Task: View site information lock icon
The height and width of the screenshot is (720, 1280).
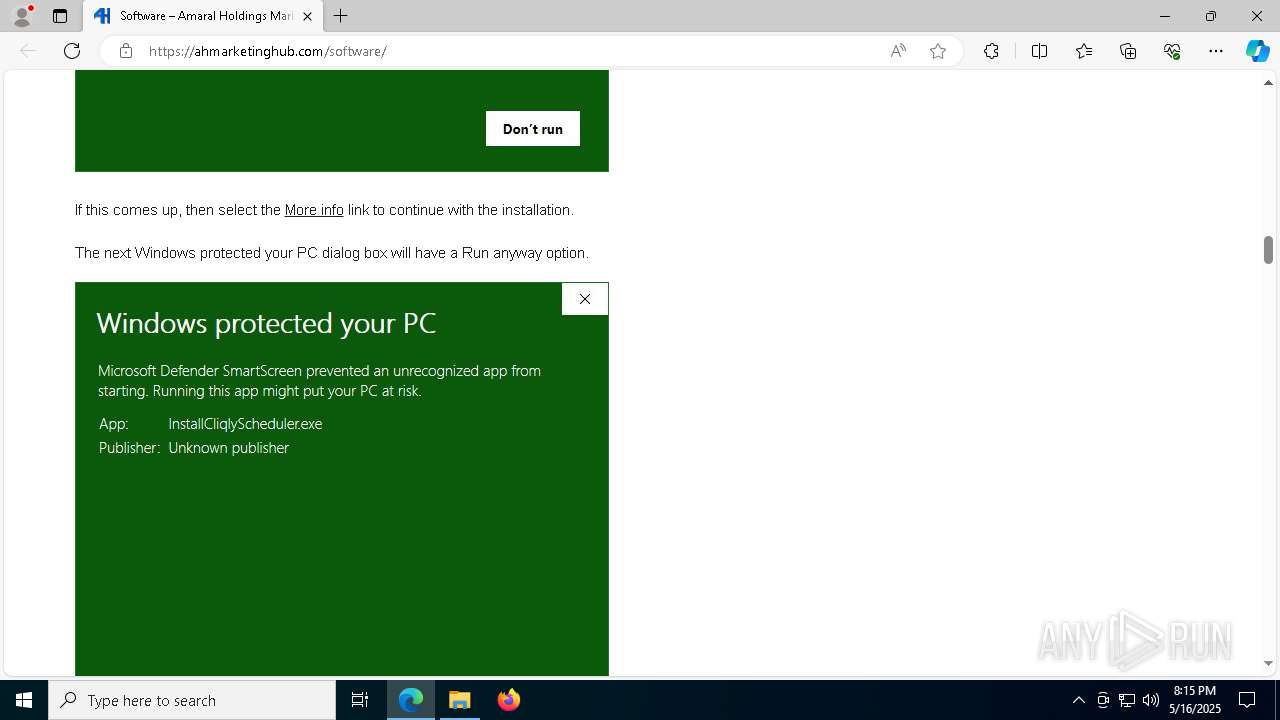Action: click(x=126, y=51)
